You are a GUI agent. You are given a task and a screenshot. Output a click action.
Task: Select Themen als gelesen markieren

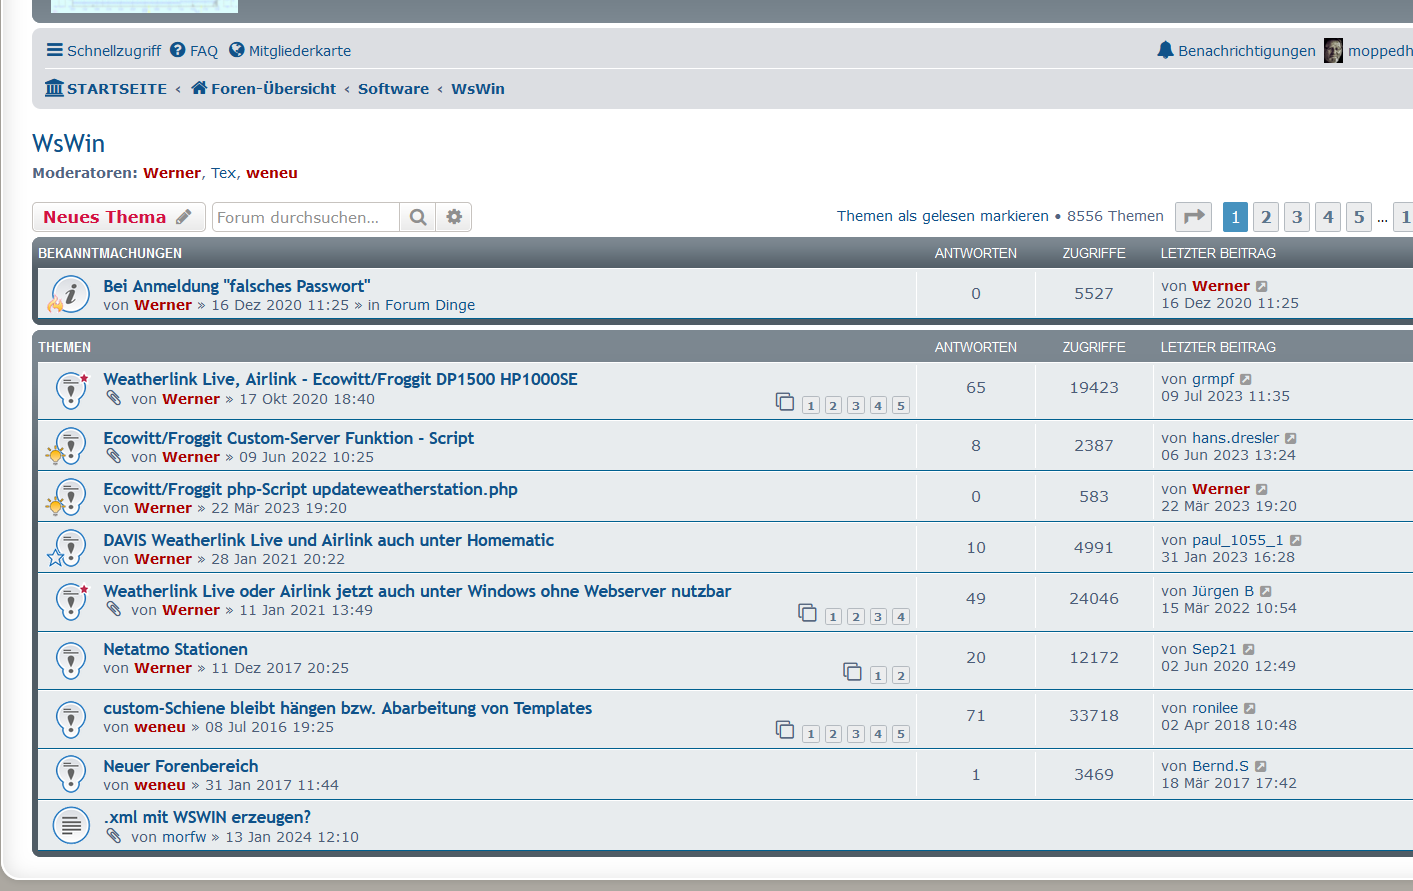click(942, 216)
